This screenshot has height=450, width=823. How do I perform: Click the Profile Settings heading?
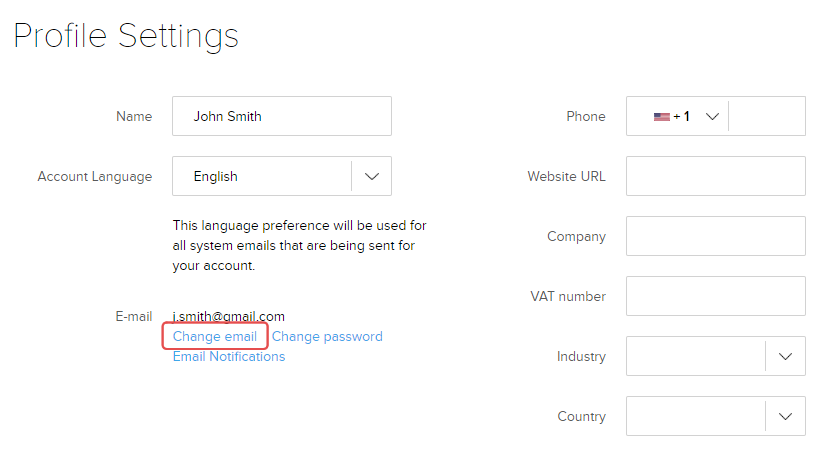[126, 36]
